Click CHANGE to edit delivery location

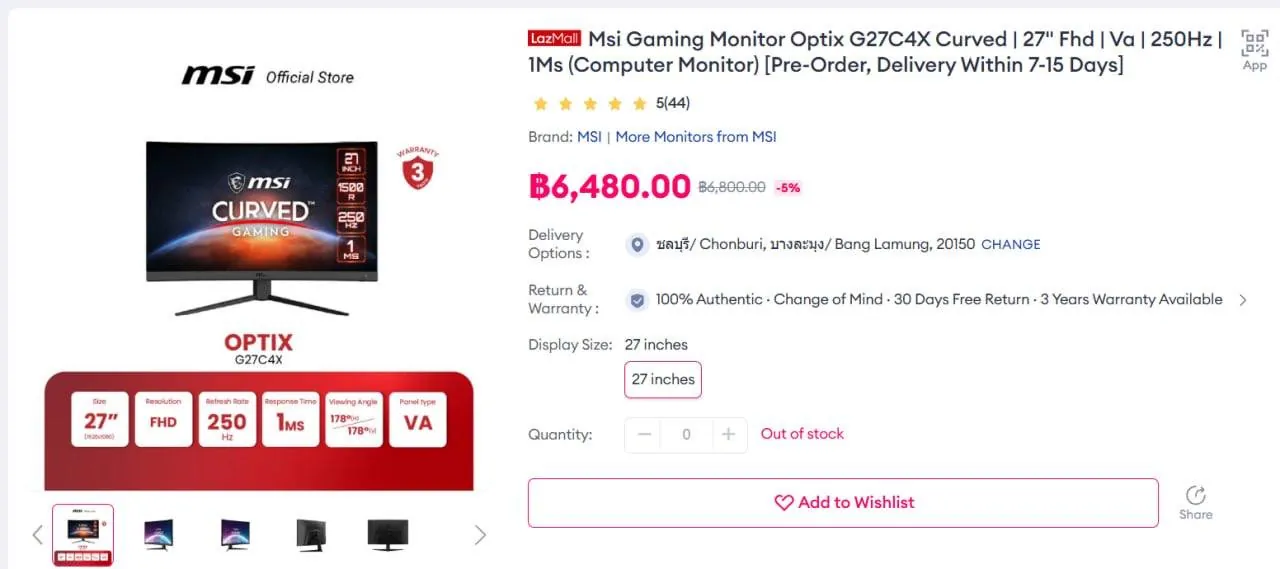(1011, 244)
